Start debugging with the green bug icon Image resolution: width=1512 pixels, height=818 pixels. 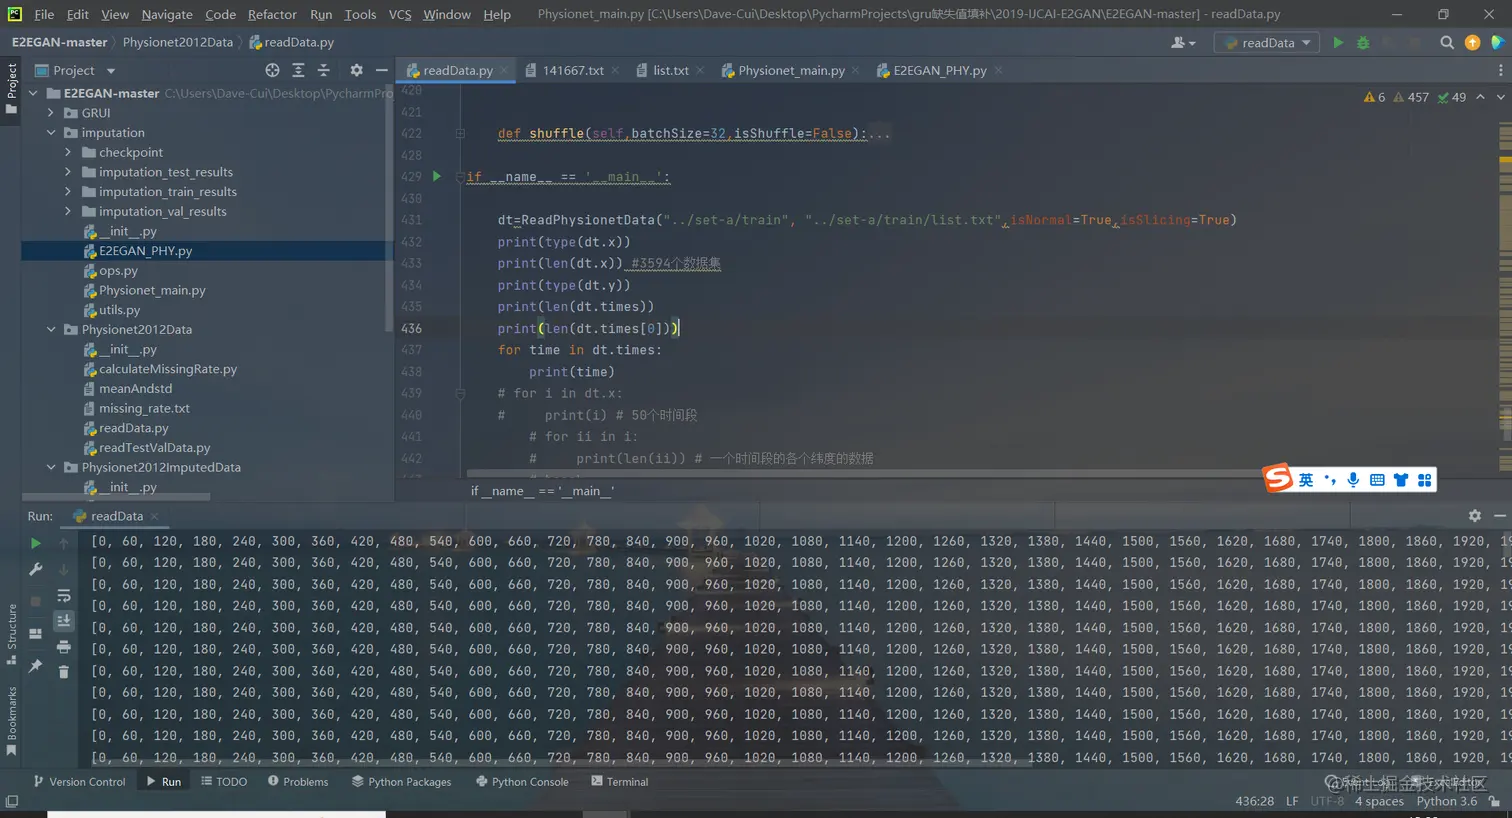(x=1363, y=43)
